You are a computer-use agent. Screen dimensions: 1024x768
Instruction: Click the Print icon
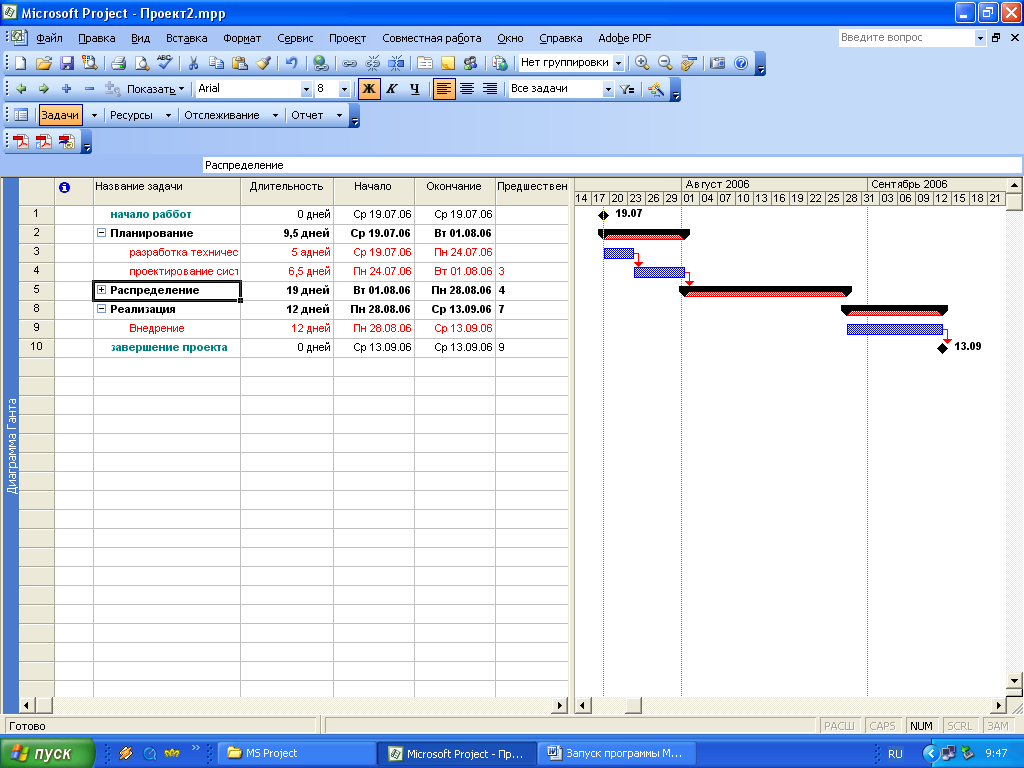point(118,63)
